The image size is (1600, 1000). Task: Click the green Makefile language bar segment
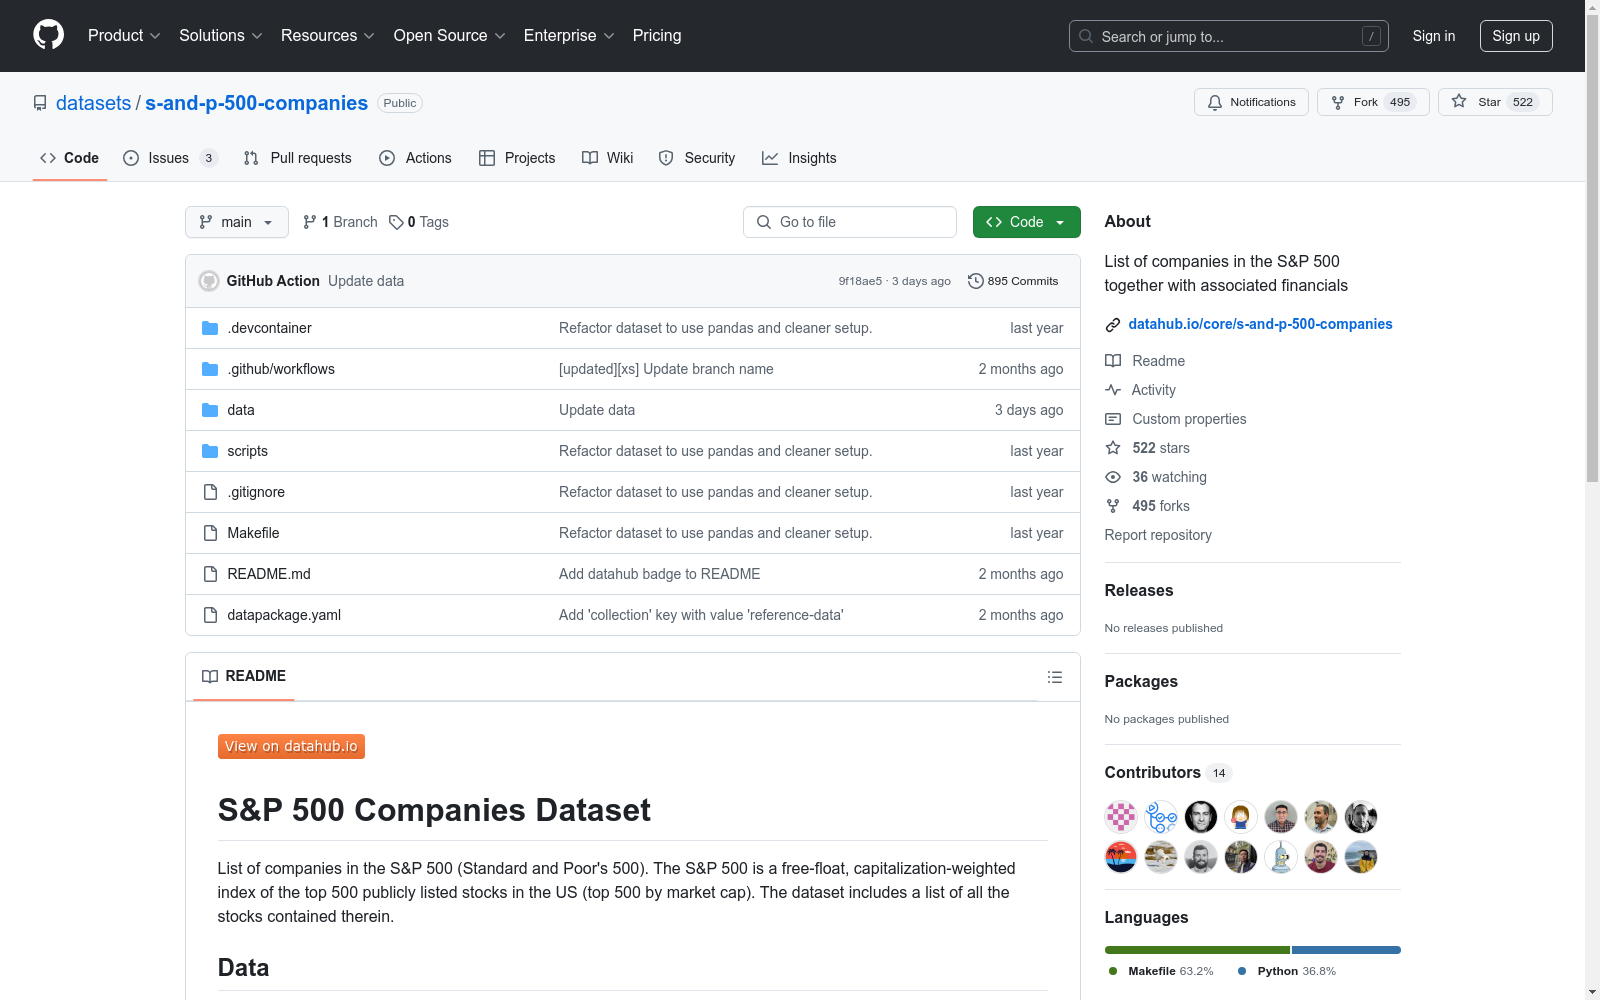coord(1197,950)
